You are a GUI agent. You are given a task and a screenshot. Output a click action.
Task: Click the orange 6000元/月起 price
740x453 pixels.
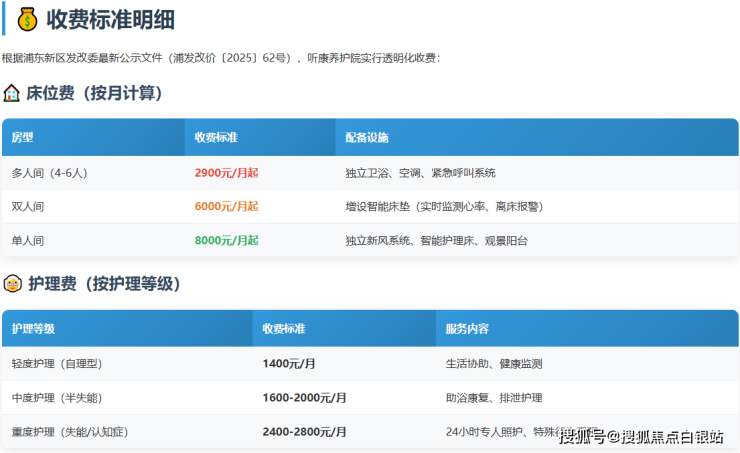click(x=226, y=206)
